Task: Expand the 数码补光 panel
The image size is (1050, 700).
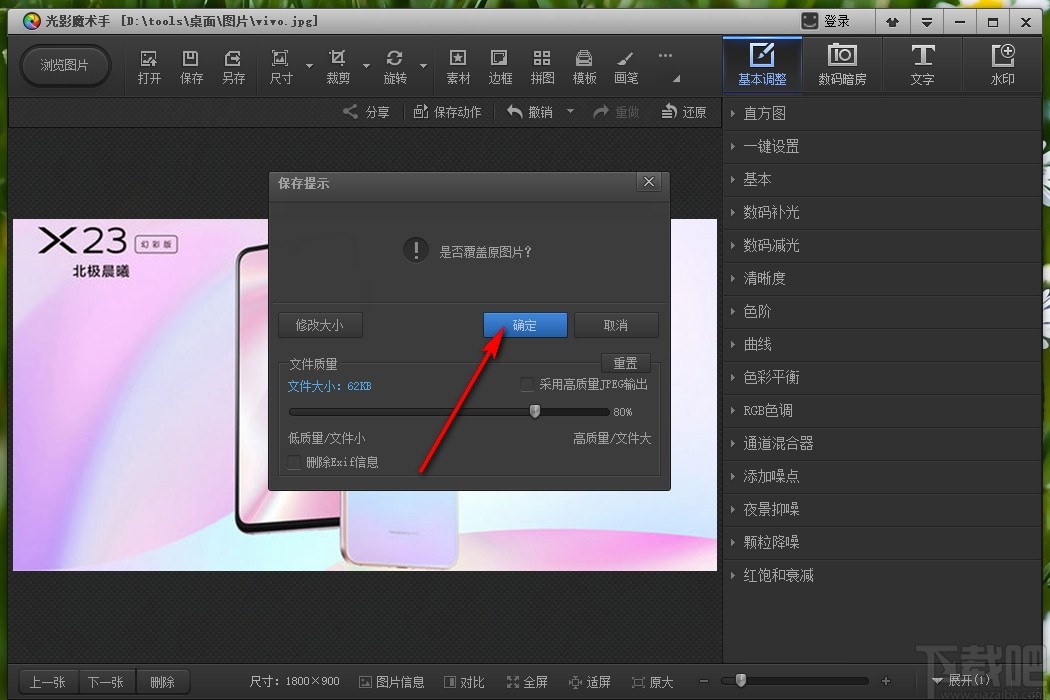Action: pos(882,212)
